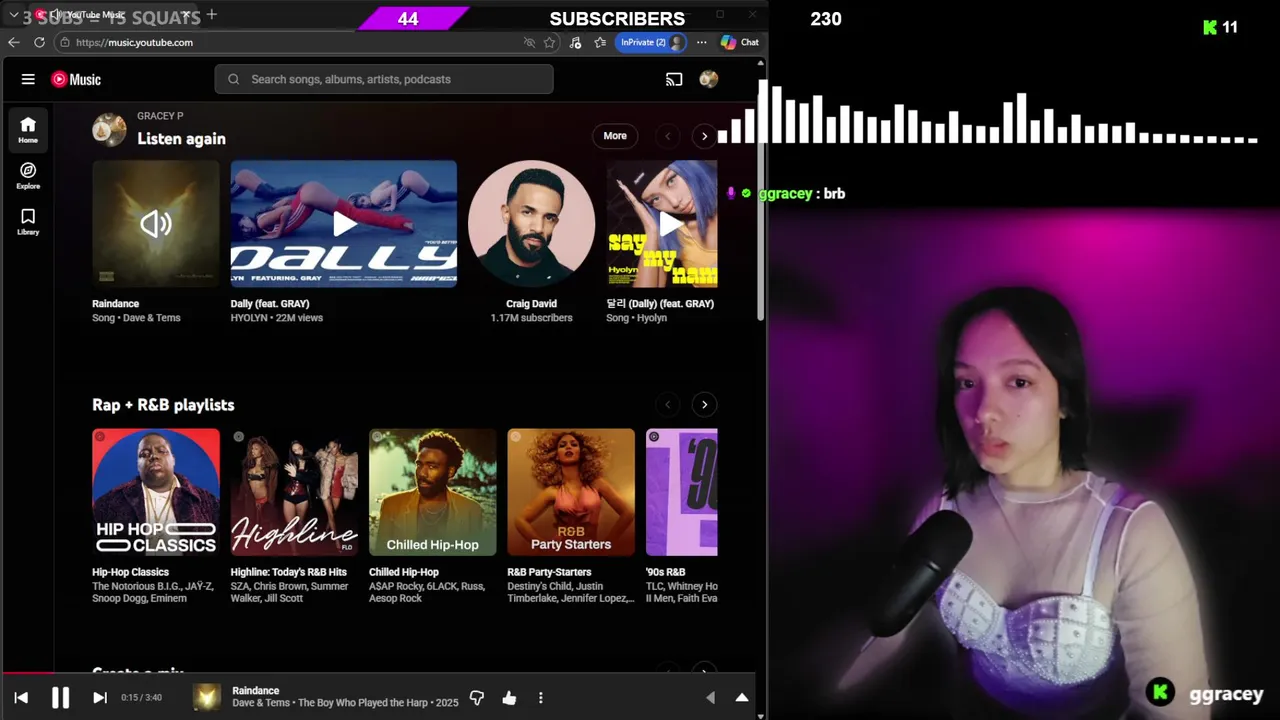This screenshot has width=1280, height=720.
Task: Open Craig David artist circle
Action: click(531, 224)
